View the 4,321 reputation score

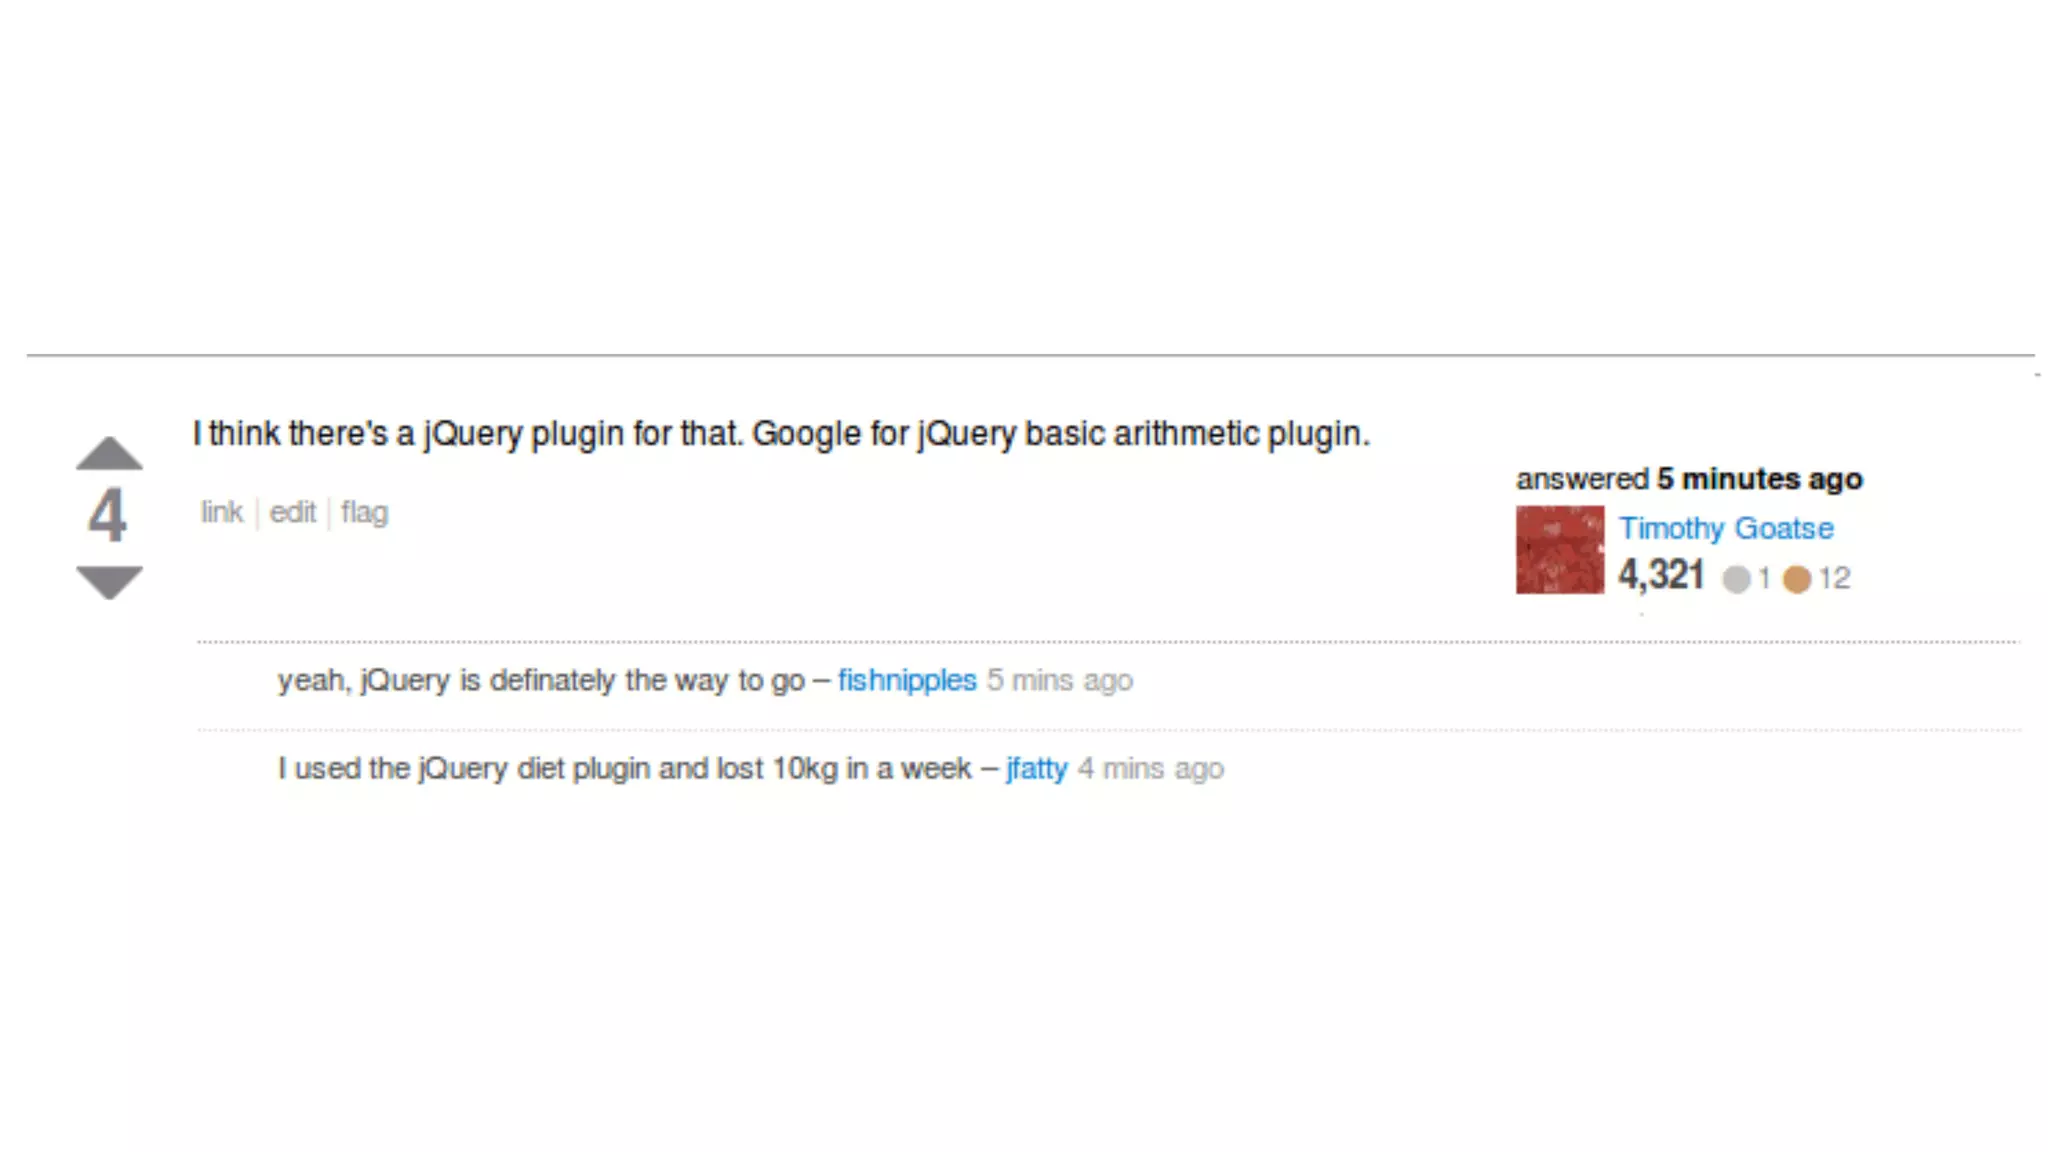point(1661,575)
